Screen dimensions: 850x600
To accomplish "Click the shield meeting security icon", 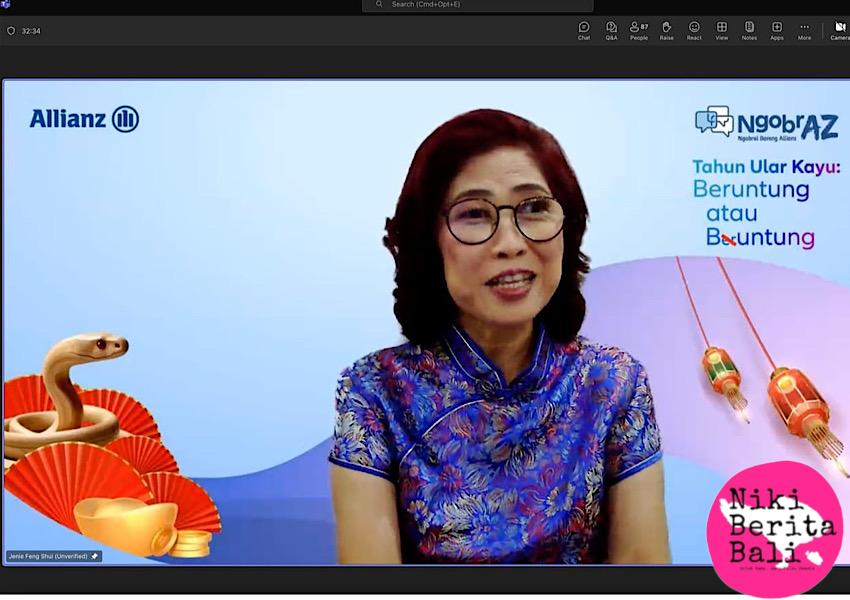I will pos(11,31).
